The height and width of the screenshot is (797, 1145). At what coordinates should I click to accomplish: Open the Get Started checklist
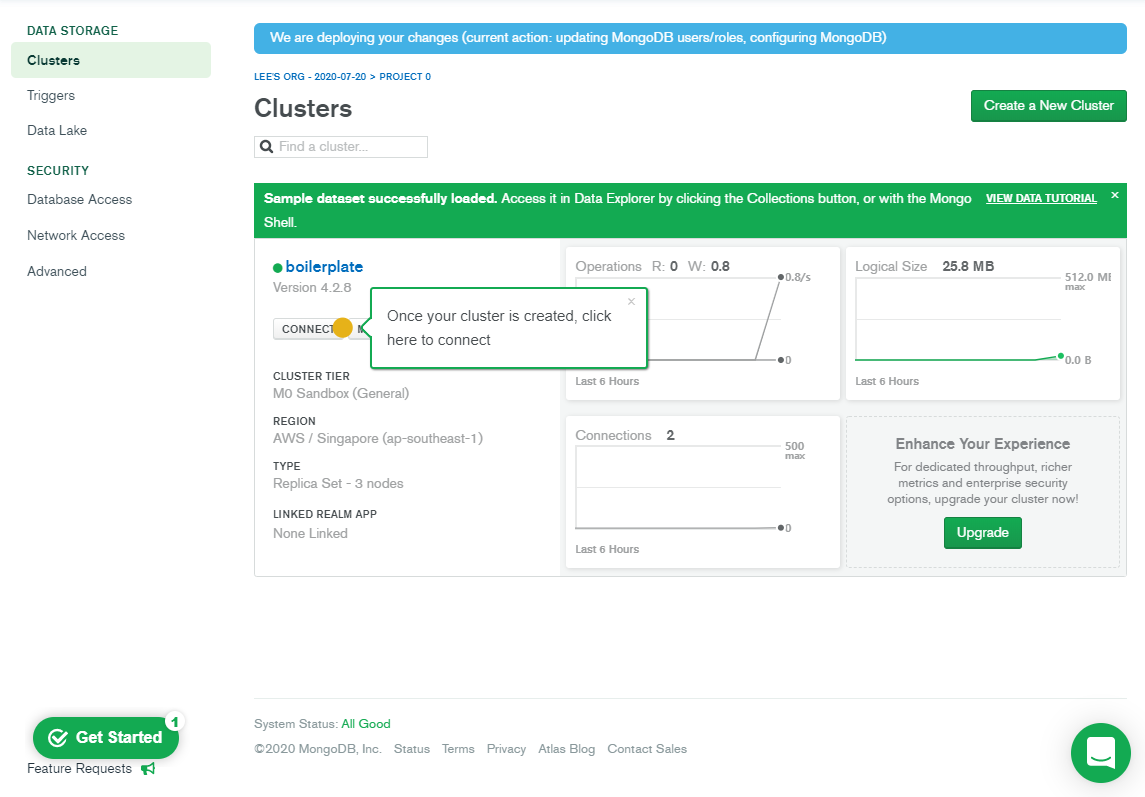106,738
